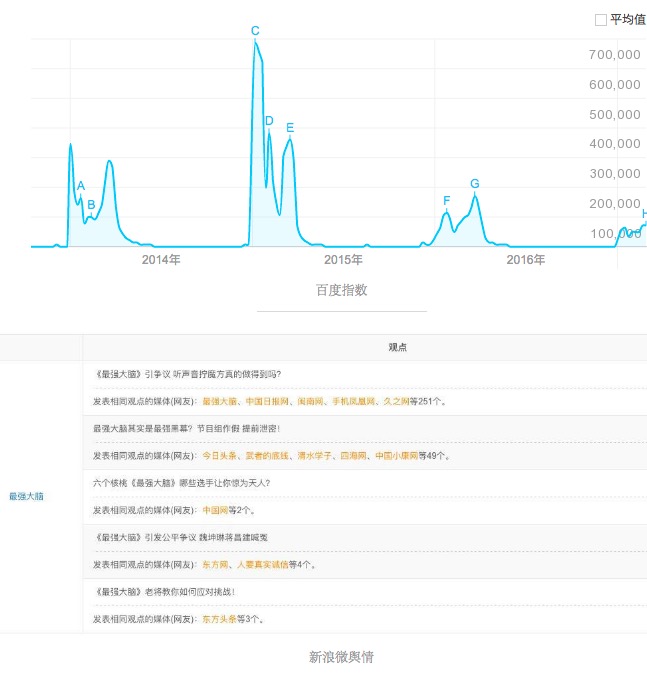Screen dimensions: 647x678
Task: Click the 中国小康网 media link
Action: (x=395, y=456)
